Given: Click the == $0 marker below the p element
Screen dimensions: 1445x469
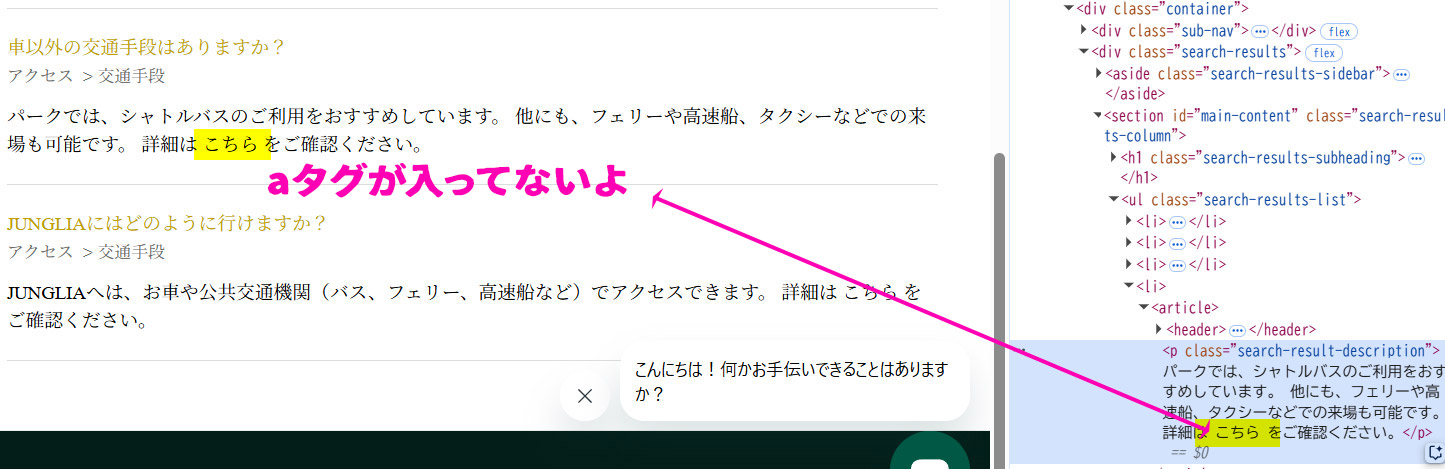Looking at the screenshot, I should tap(1190, 453).
